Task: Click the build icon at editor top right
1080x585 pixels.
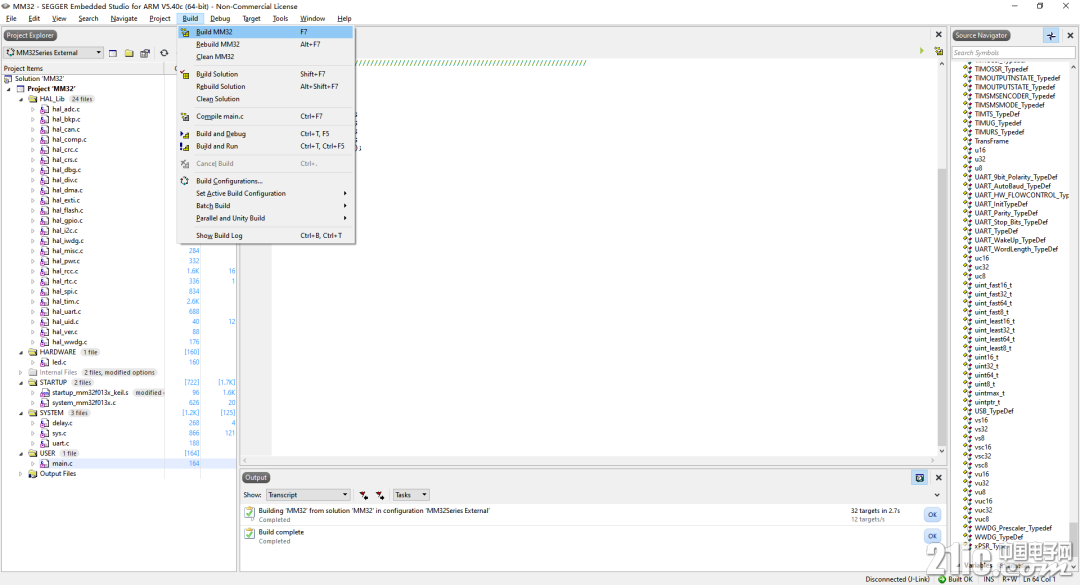Action: point(938,51)
